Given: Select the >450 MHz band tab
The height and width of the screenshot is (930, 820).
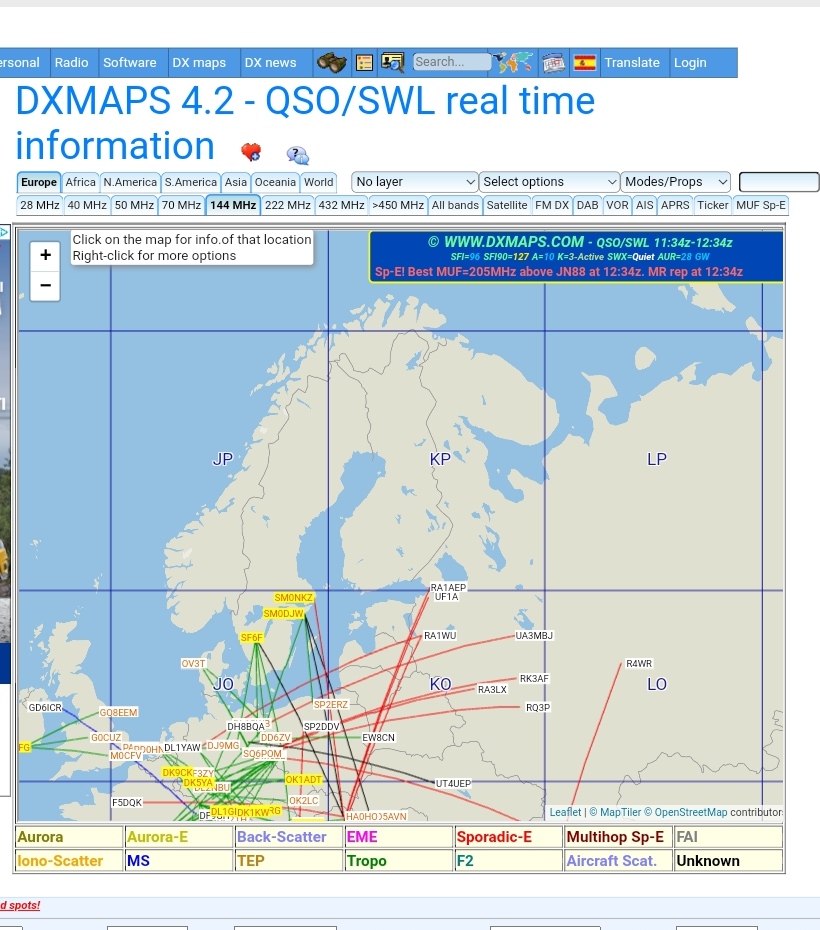Looking at the screenshot, I should point(398,205).
